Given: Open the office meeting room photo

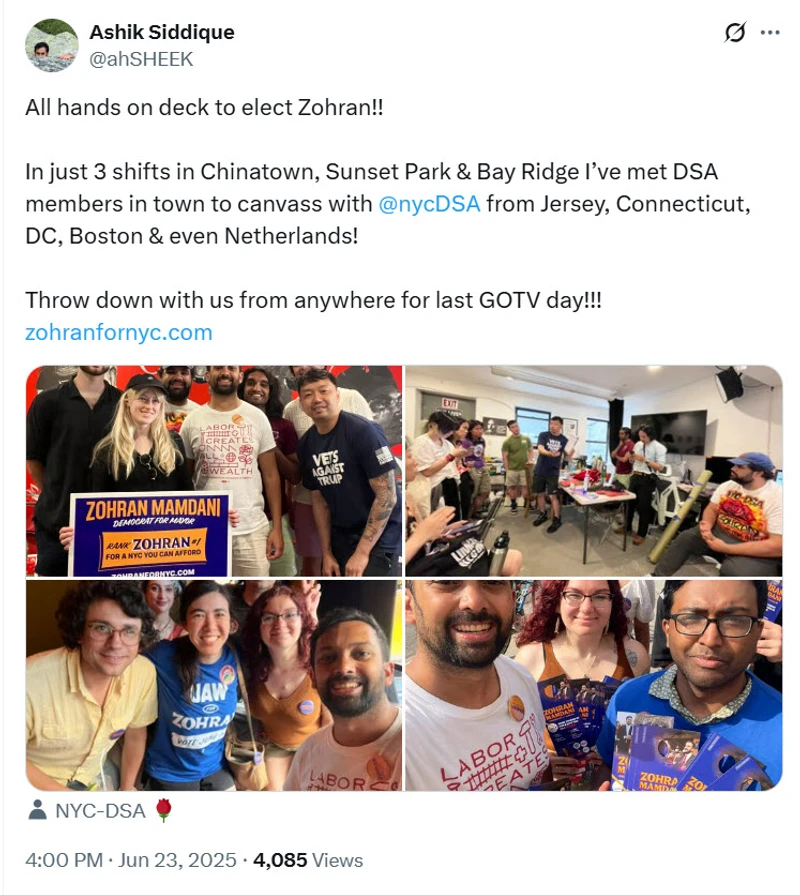Looking at the screenshot, I should pyautogui.click(x=593, y=470).
